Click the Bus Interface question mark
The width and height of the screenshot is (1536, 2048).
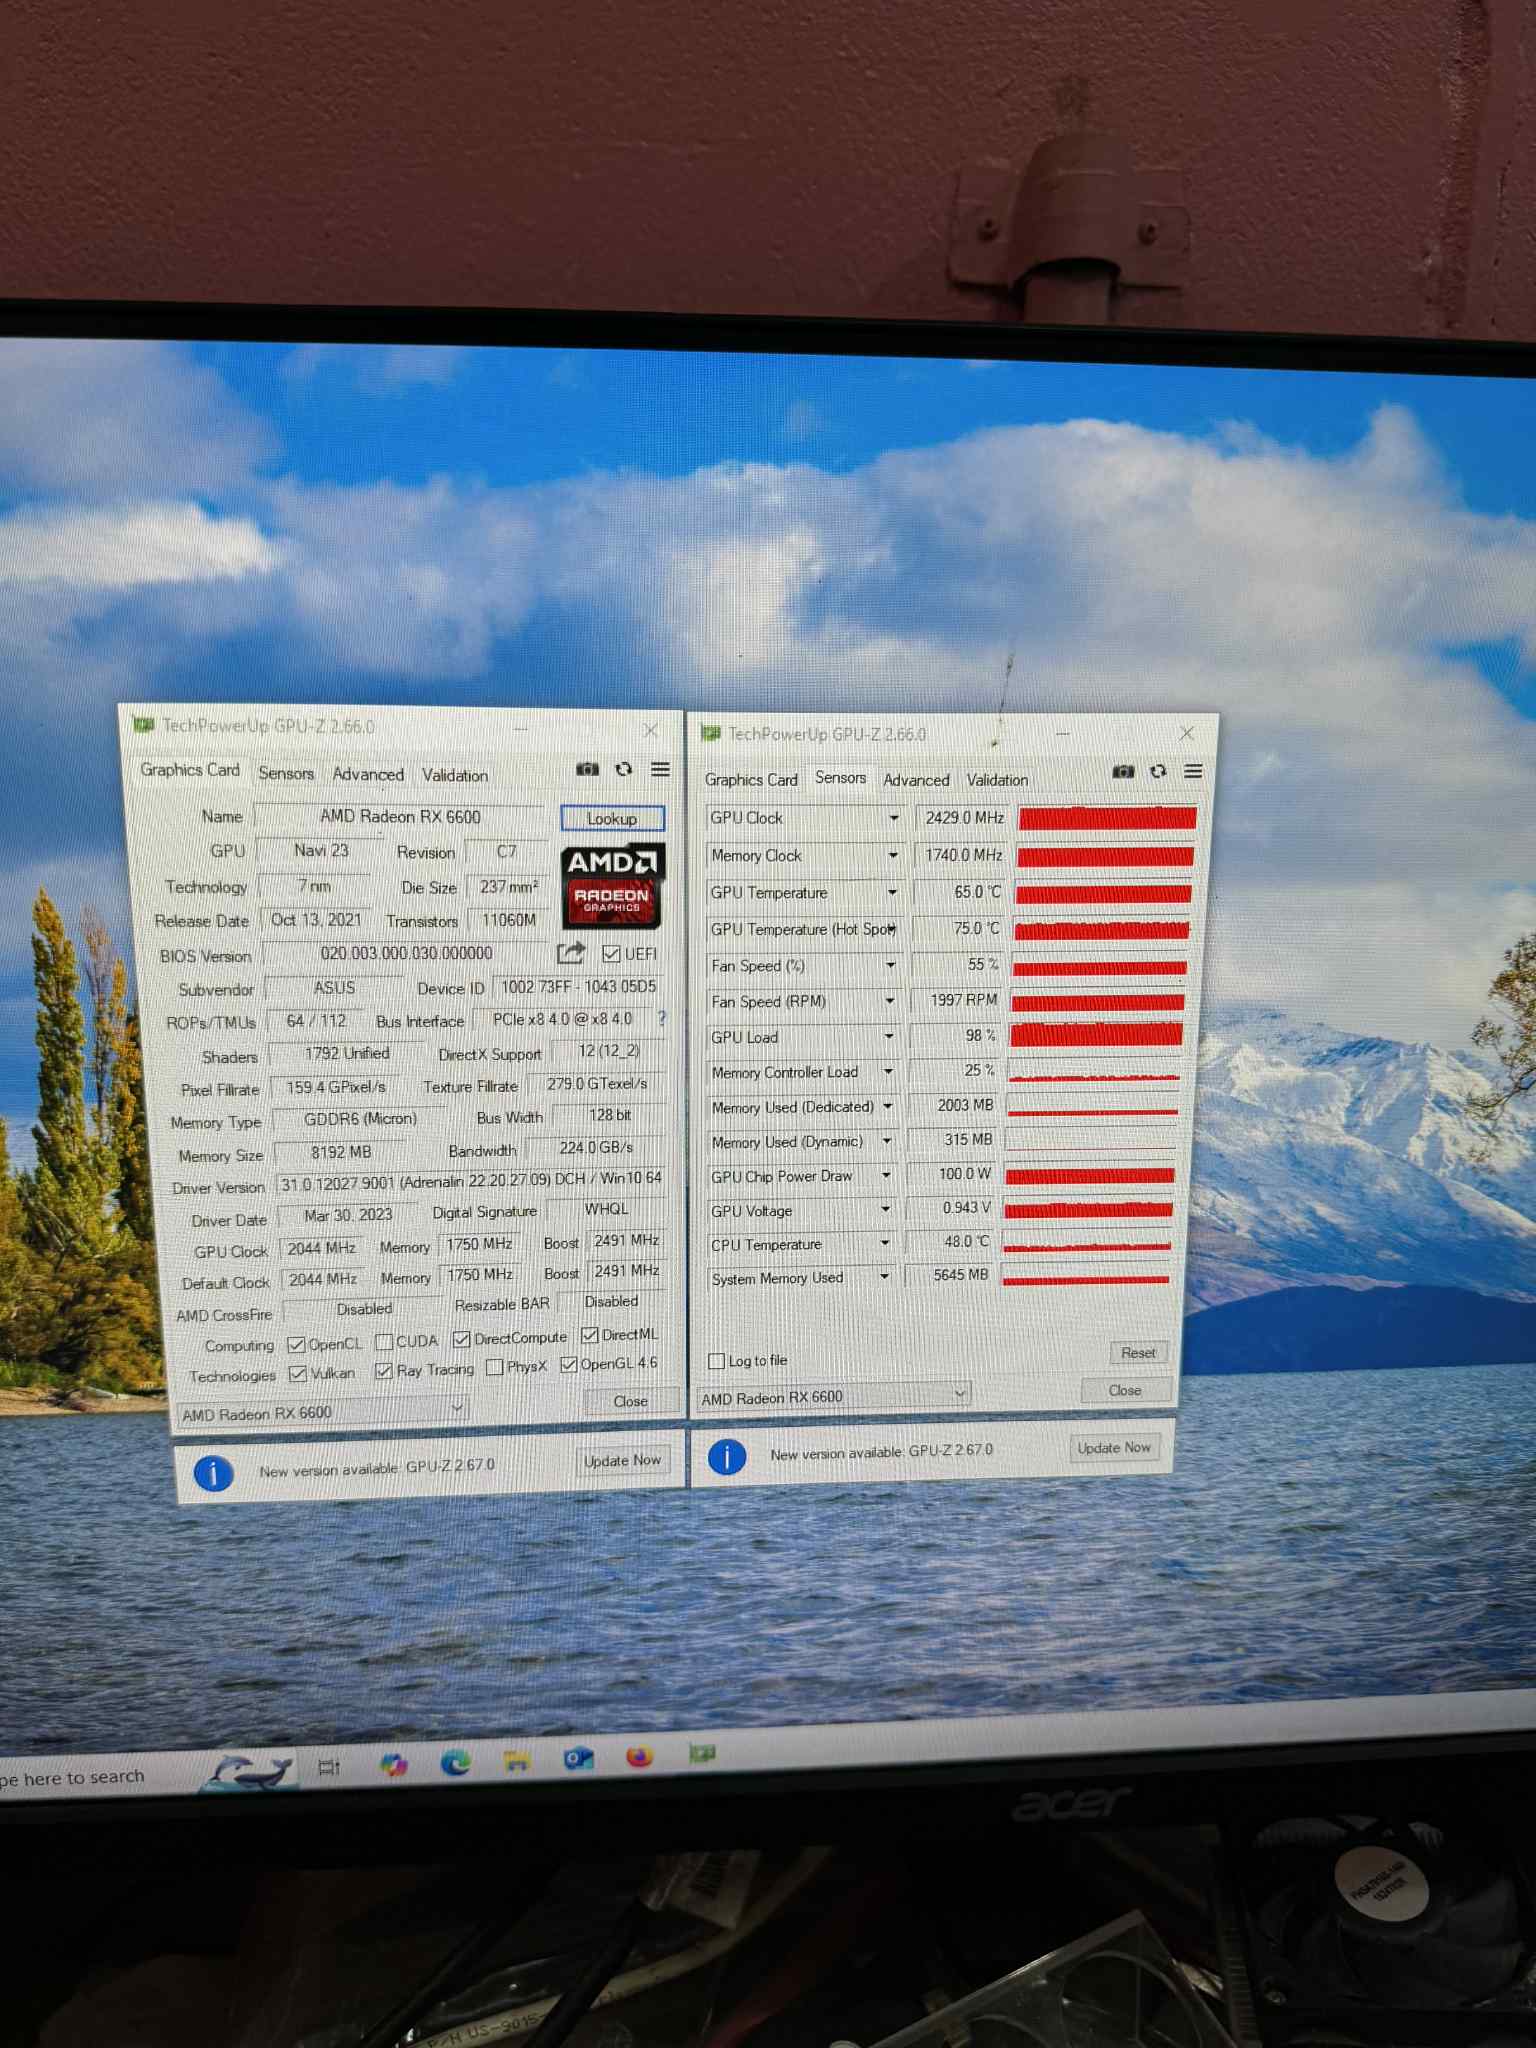pyautogui.click(x=661, y=1019)
